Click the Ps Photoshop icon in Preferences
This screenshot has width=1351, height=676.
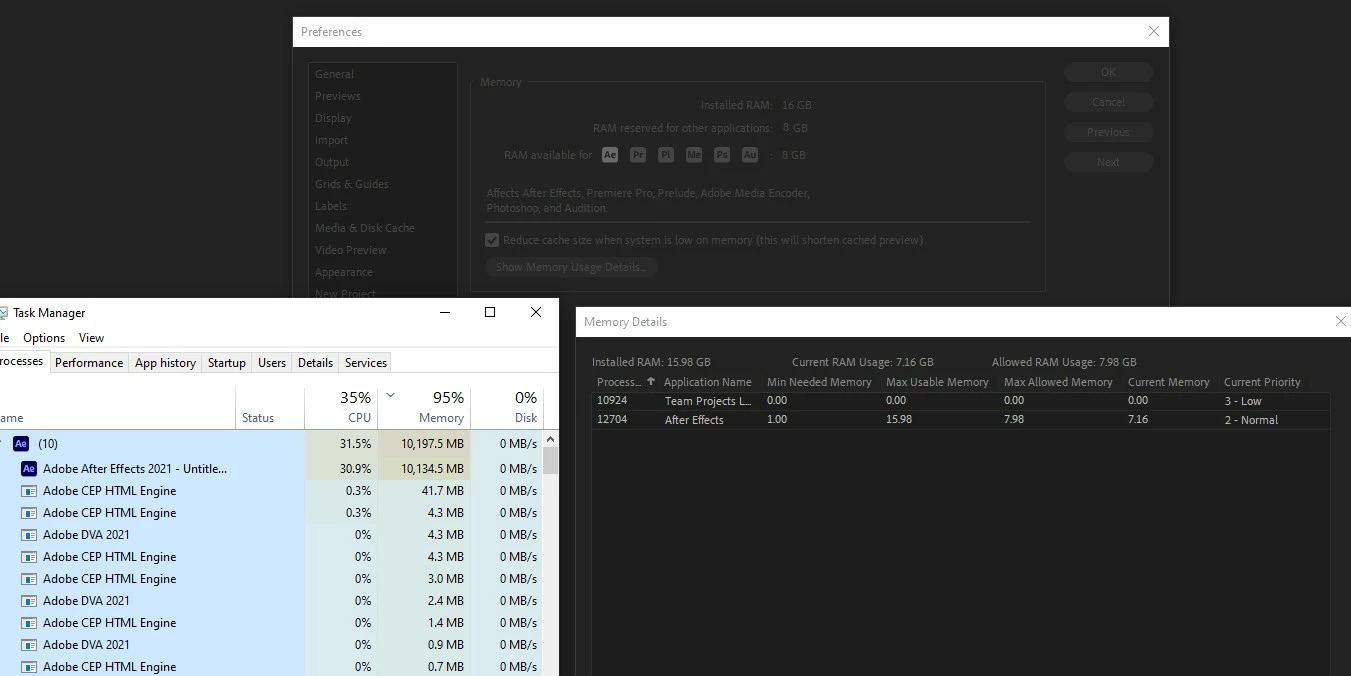pos(722,155)
